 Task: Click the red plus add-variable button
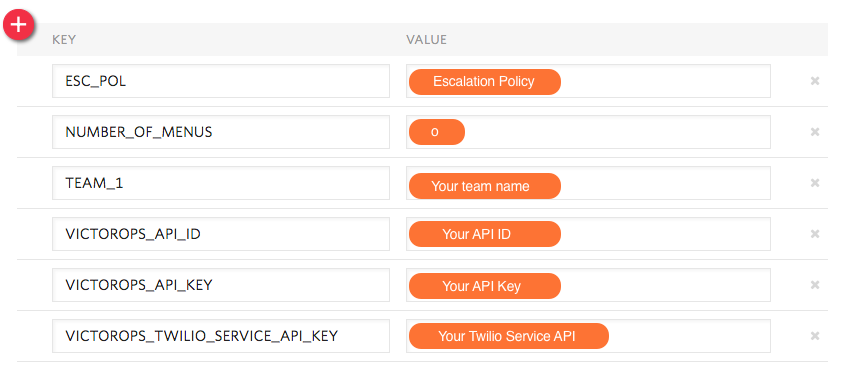[19, 25]
